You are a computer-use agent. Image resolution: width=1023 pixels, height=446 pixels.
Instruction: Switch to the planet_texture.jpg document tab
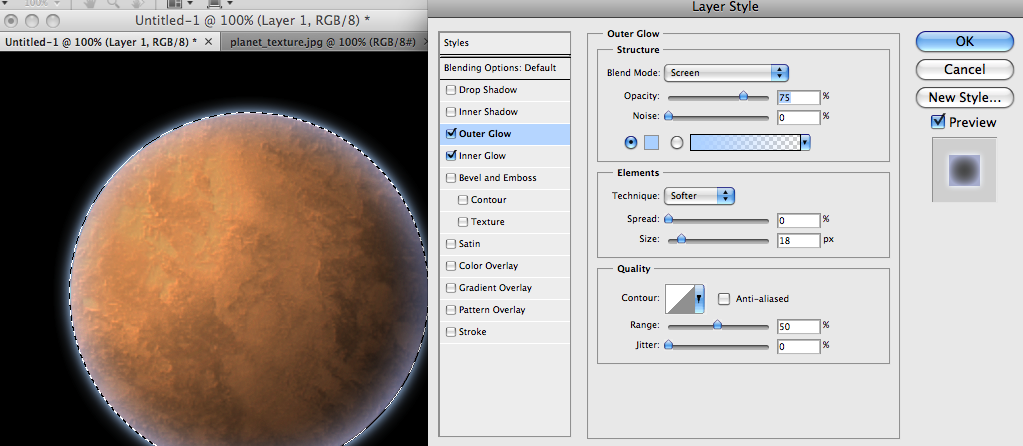323,42
